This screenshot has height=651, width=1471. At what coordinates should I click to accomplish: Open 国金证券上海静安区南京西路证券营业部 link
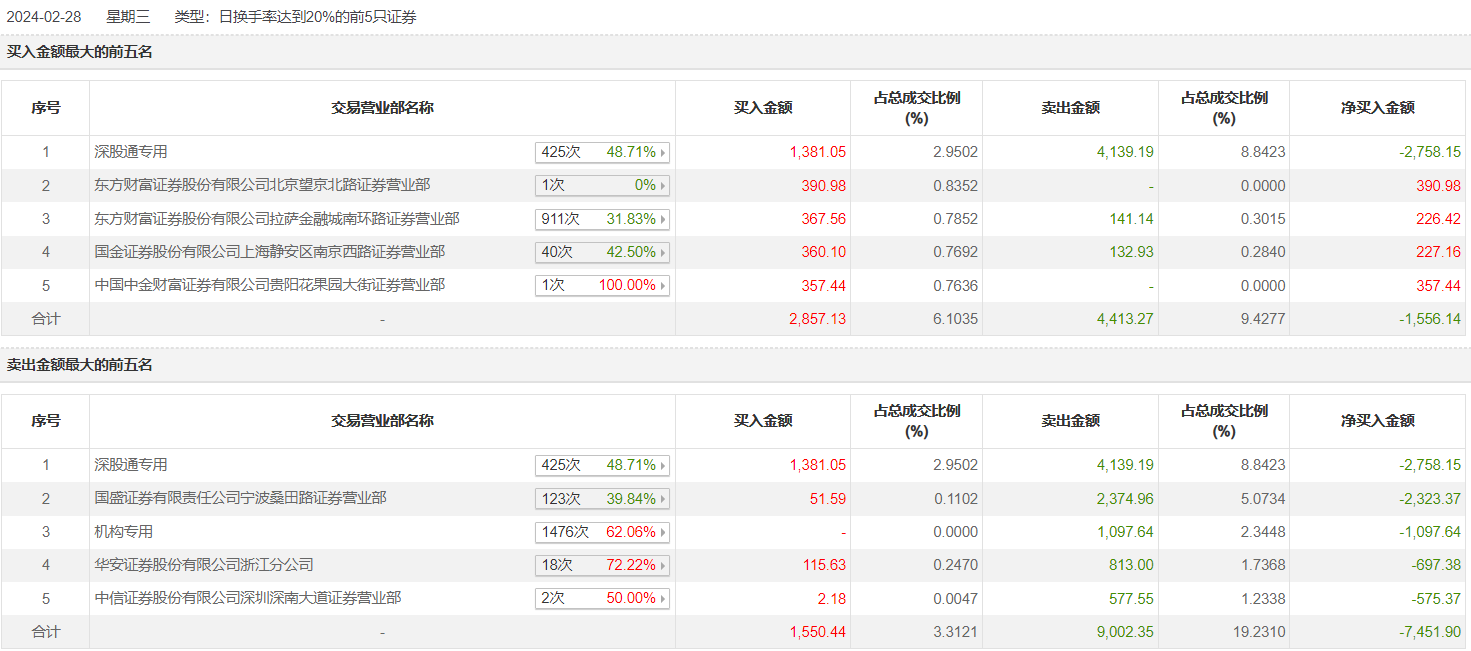[x=269, y=251]
